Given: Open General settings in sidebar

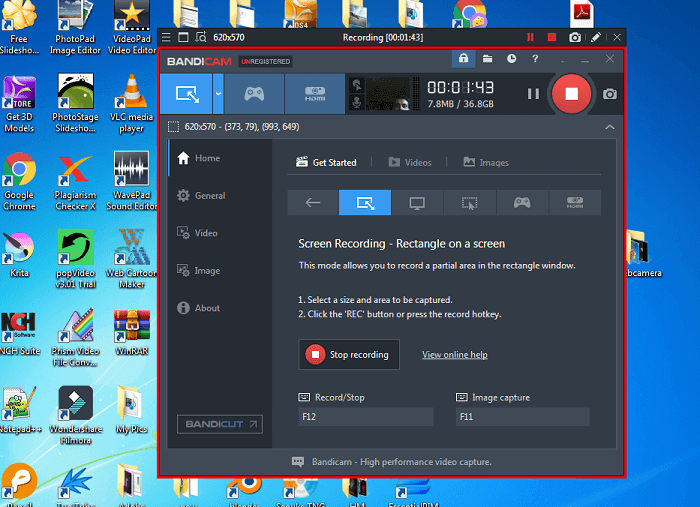Looking at the screenshot, I should (x=201, y=195).
